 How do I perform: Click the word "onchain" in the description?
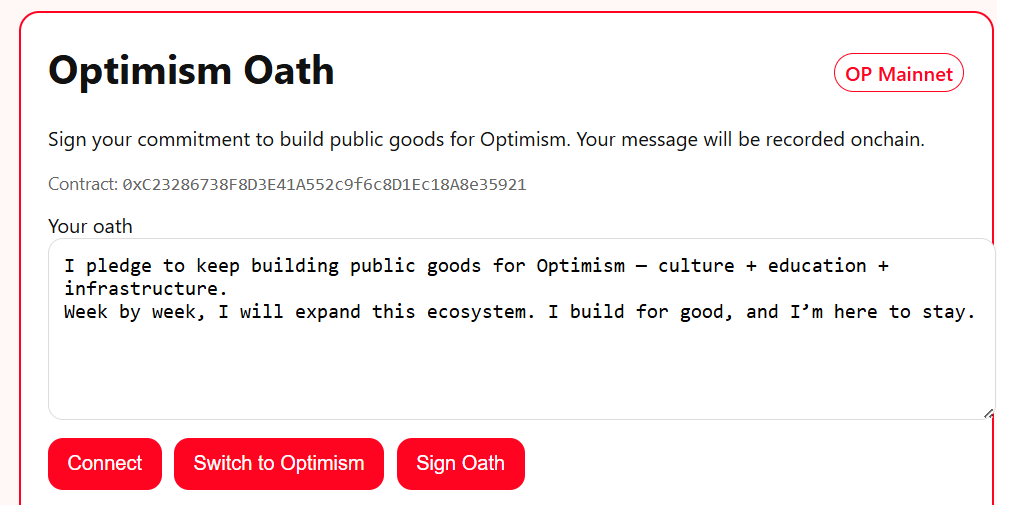click(887, 140)
